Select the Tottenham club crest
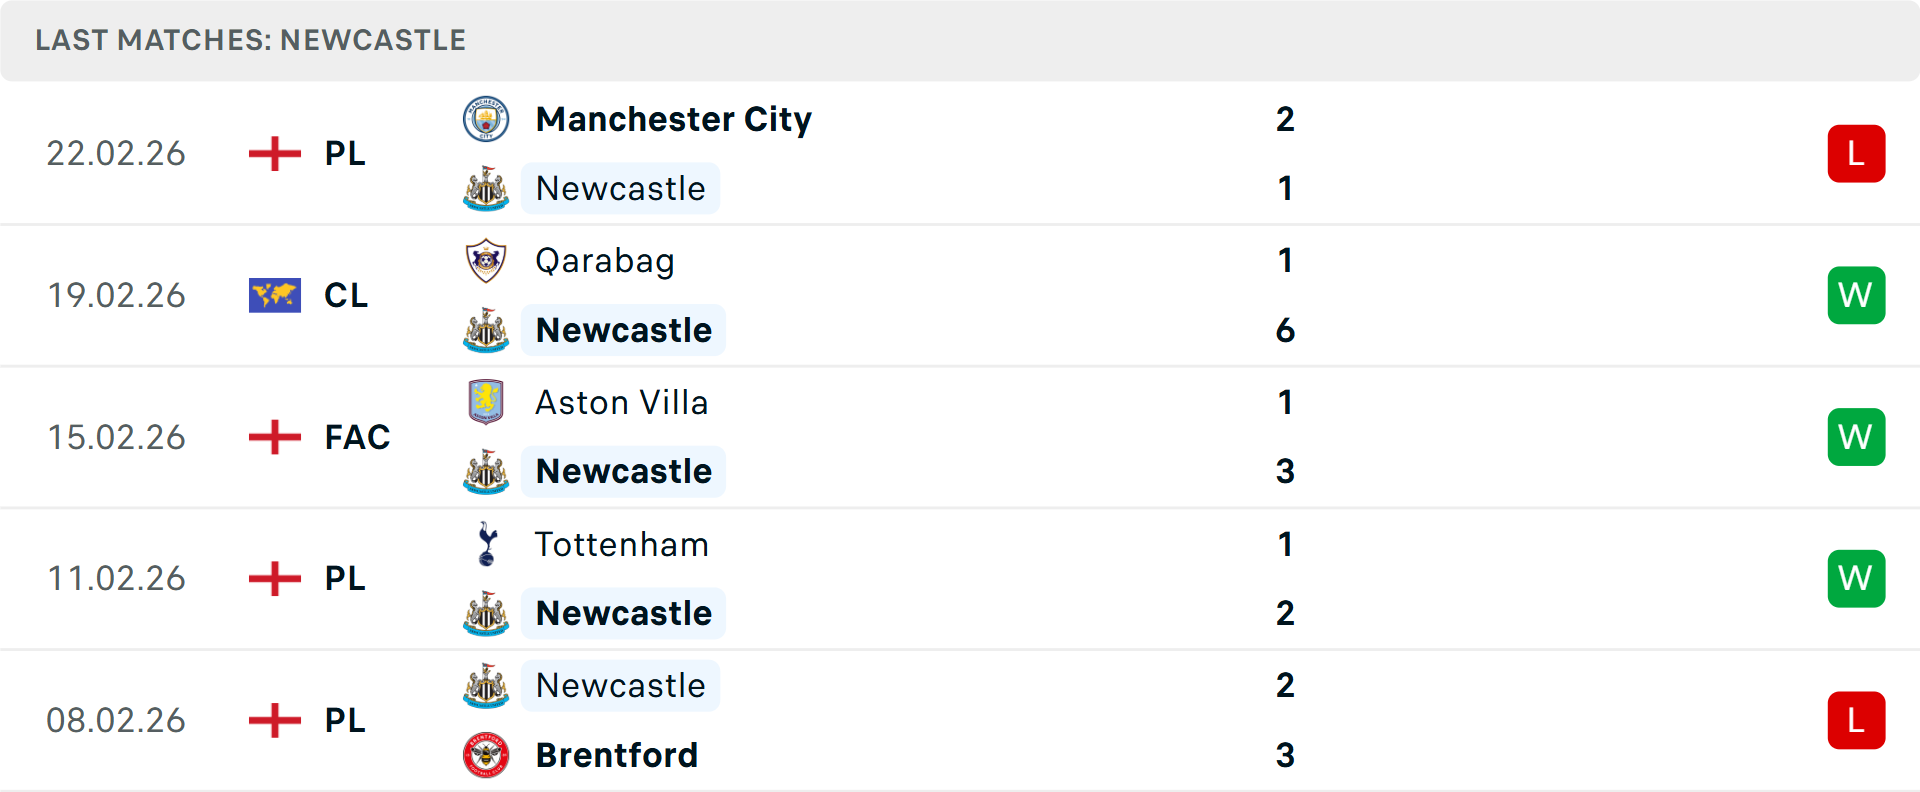Screen dimensions: 1920x792 click(486, 545)
